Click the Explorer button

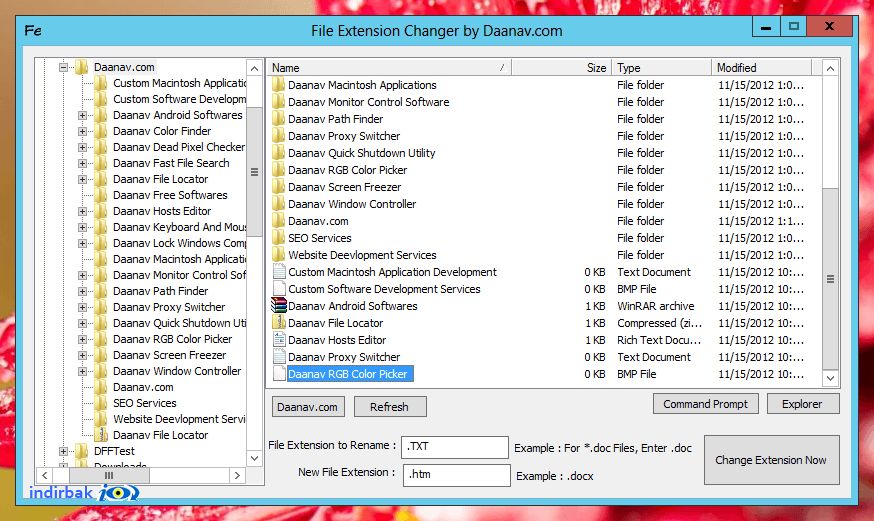(x=803, y=404)
